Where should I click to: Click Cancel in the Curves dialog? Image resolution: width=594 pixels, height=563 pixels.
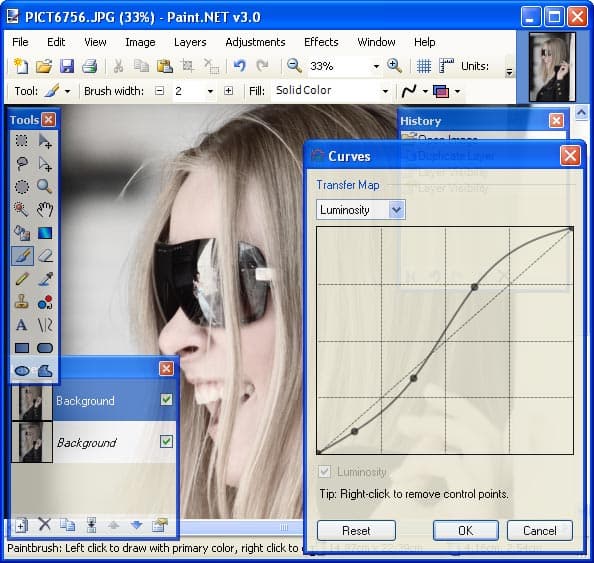point(539,530)
